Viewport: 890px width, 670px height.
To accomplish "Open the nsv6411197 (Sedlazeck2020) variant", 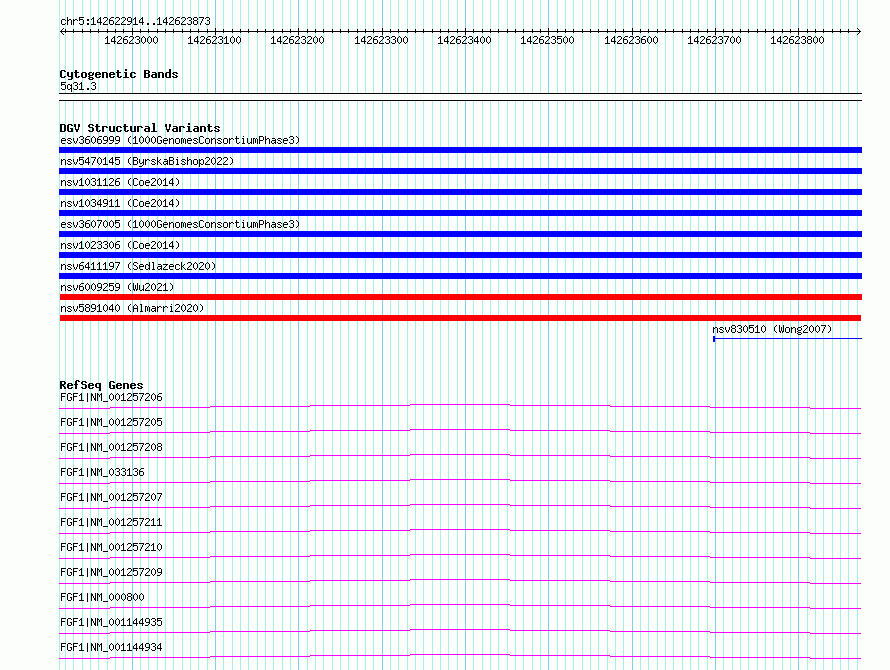I will [138, 266].
